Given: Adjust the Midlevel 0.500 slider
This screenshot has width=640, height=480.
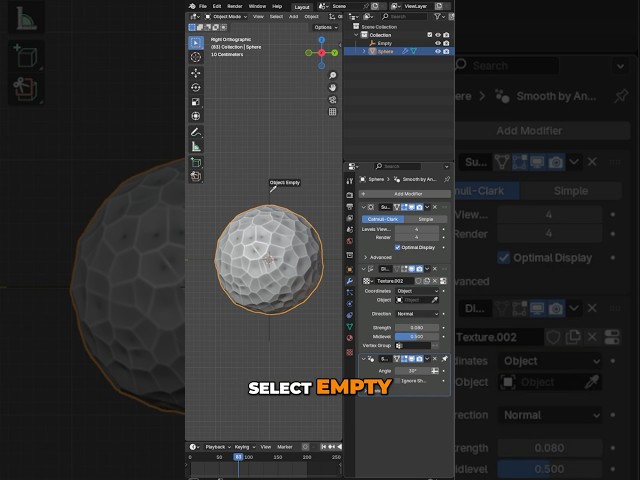Looking at the screenshot, I should (x=417, y=337).
